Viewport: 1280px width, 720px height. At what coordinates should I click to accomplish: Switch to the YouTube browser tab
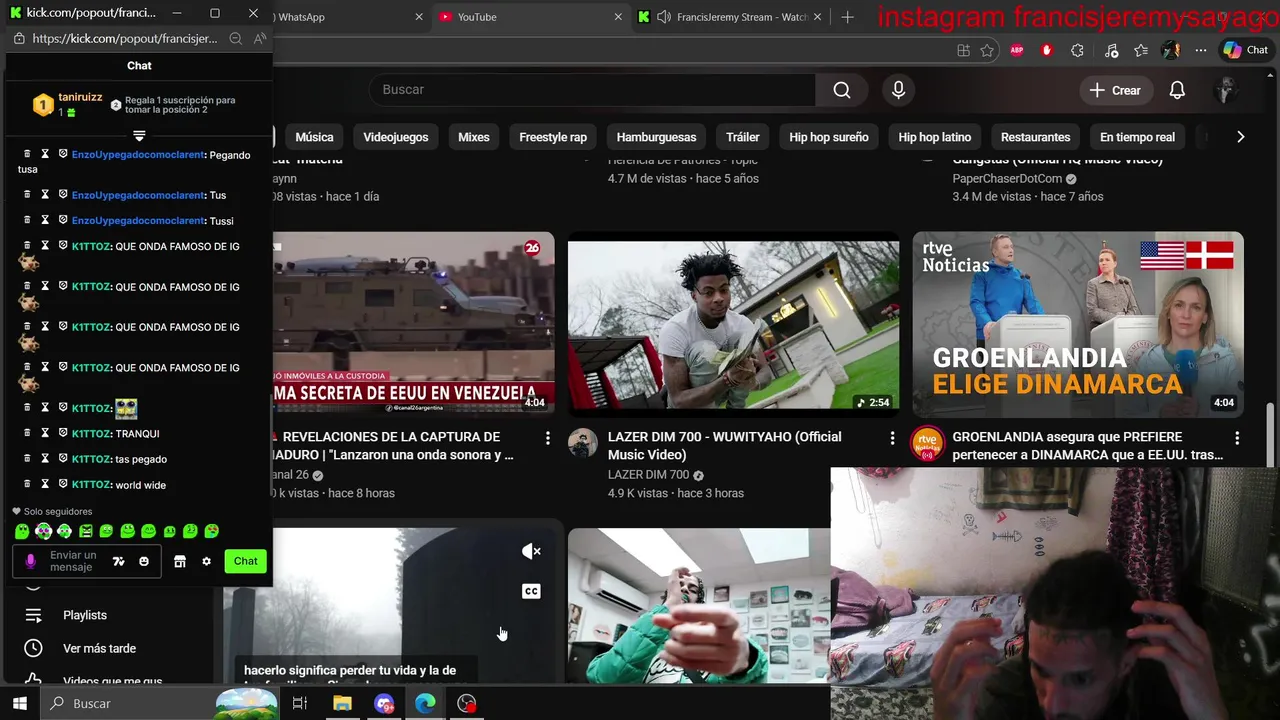point(528,17)
